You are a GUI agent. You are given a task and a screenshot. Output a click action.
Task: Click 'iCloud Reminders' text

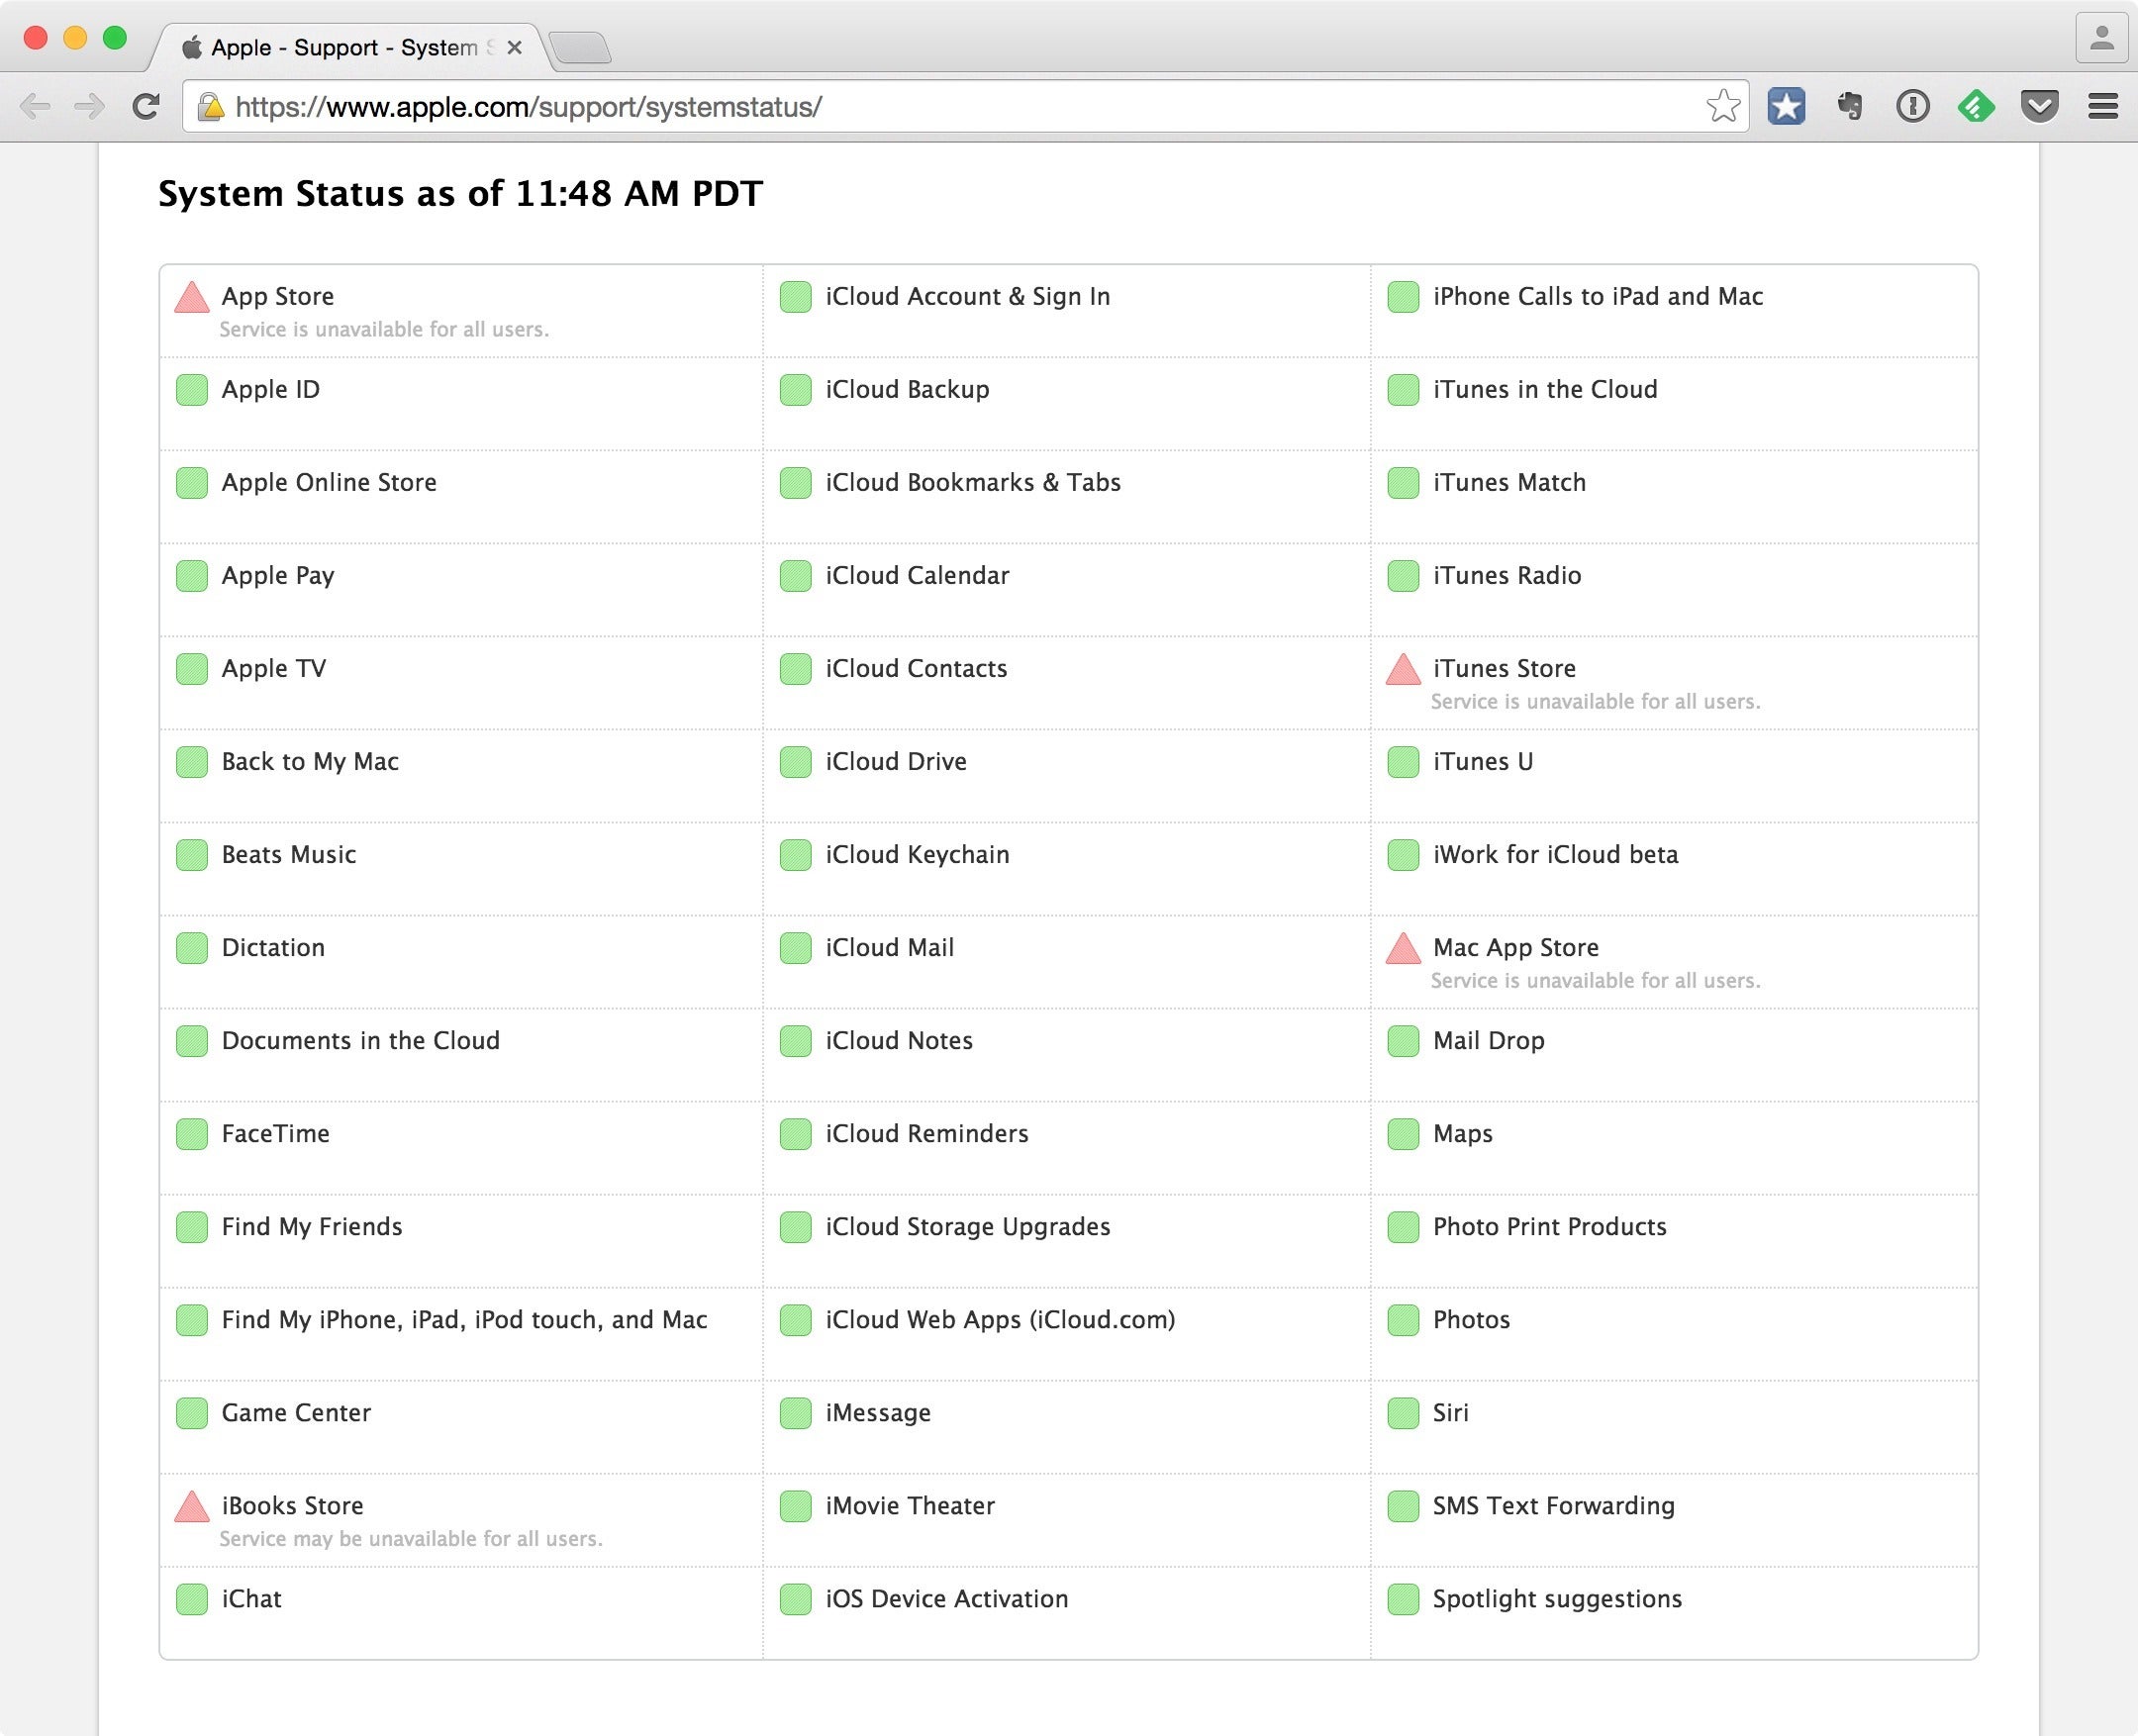[x=927, y=1134]
